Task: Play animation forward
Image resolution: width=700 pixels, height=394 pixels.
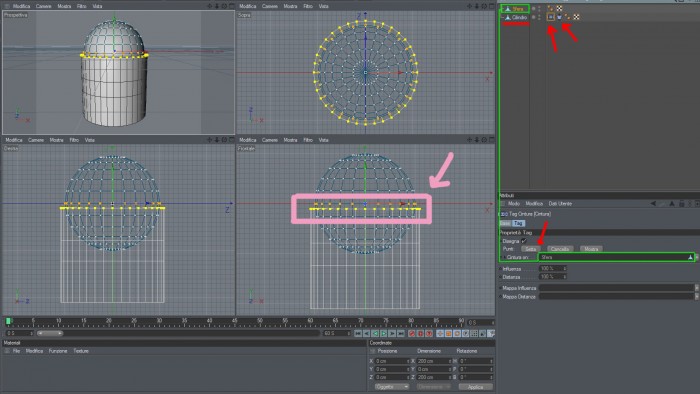Action: coord(383,333)
